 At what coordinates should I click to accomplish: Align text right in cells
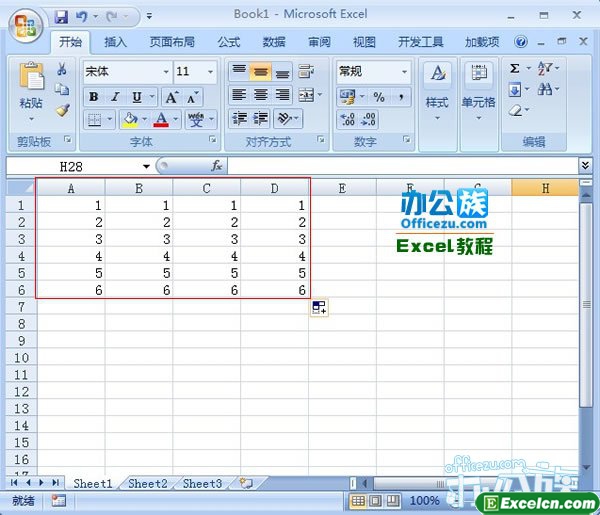point(282,94)
